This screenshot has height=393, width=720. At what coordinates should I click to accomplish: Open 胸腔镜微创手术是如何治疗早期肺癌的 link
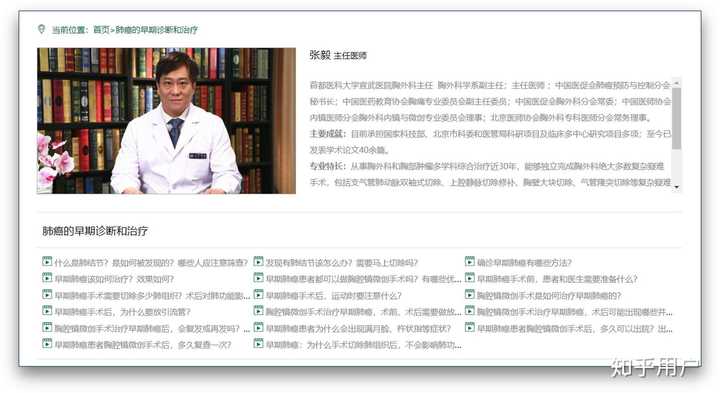pos(549,296)
